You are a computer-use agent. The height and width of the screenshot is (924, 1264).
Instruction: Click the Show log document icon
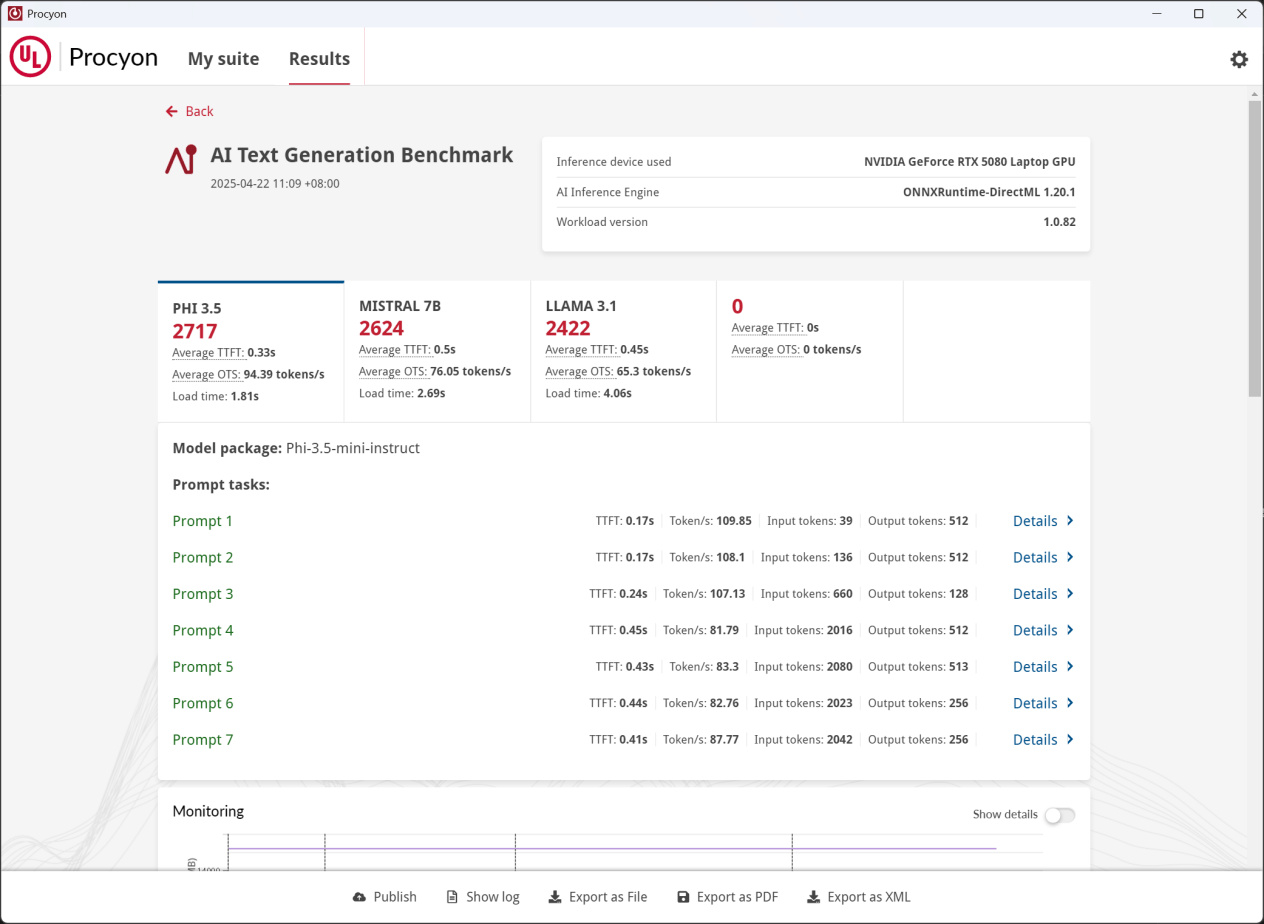[x=452, y=897]
